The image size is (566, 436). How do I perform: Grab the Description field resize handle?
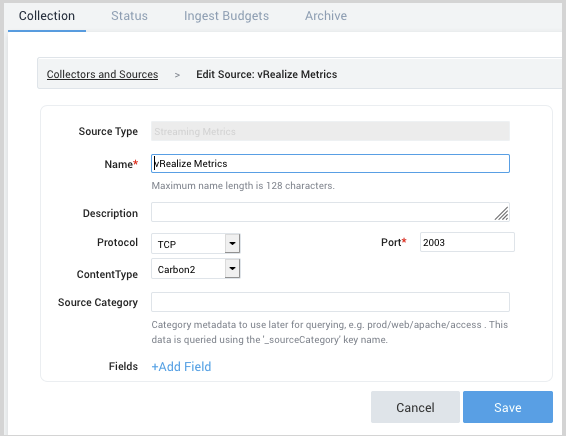click(502, 213)
